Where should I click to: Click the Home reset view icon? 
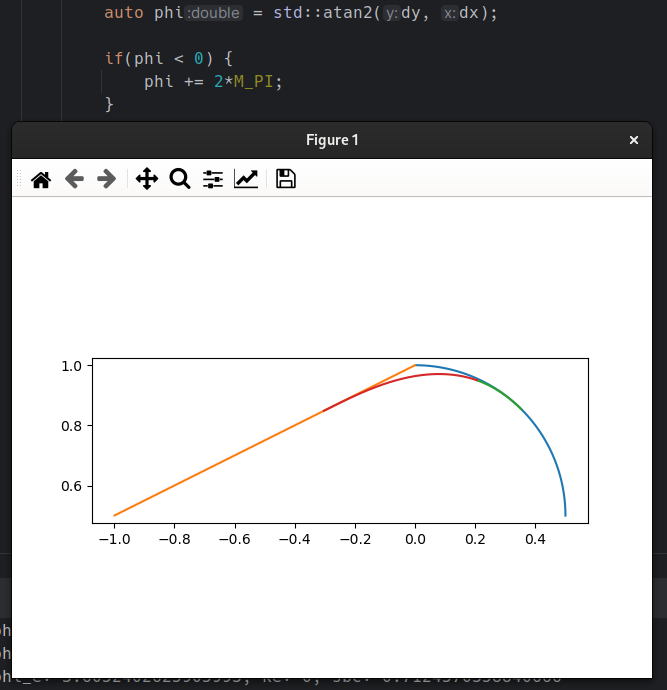click(41, 180)
